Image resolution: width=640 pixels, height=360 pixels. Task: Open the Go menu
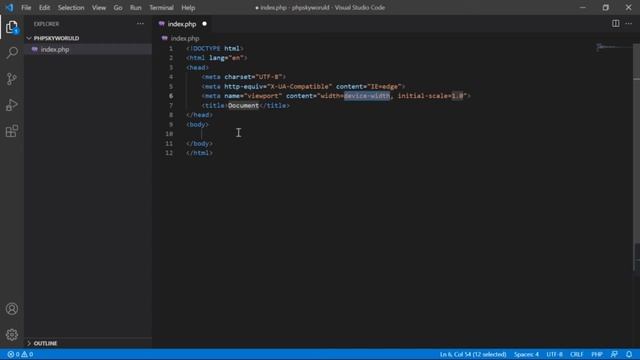(118, 7)
